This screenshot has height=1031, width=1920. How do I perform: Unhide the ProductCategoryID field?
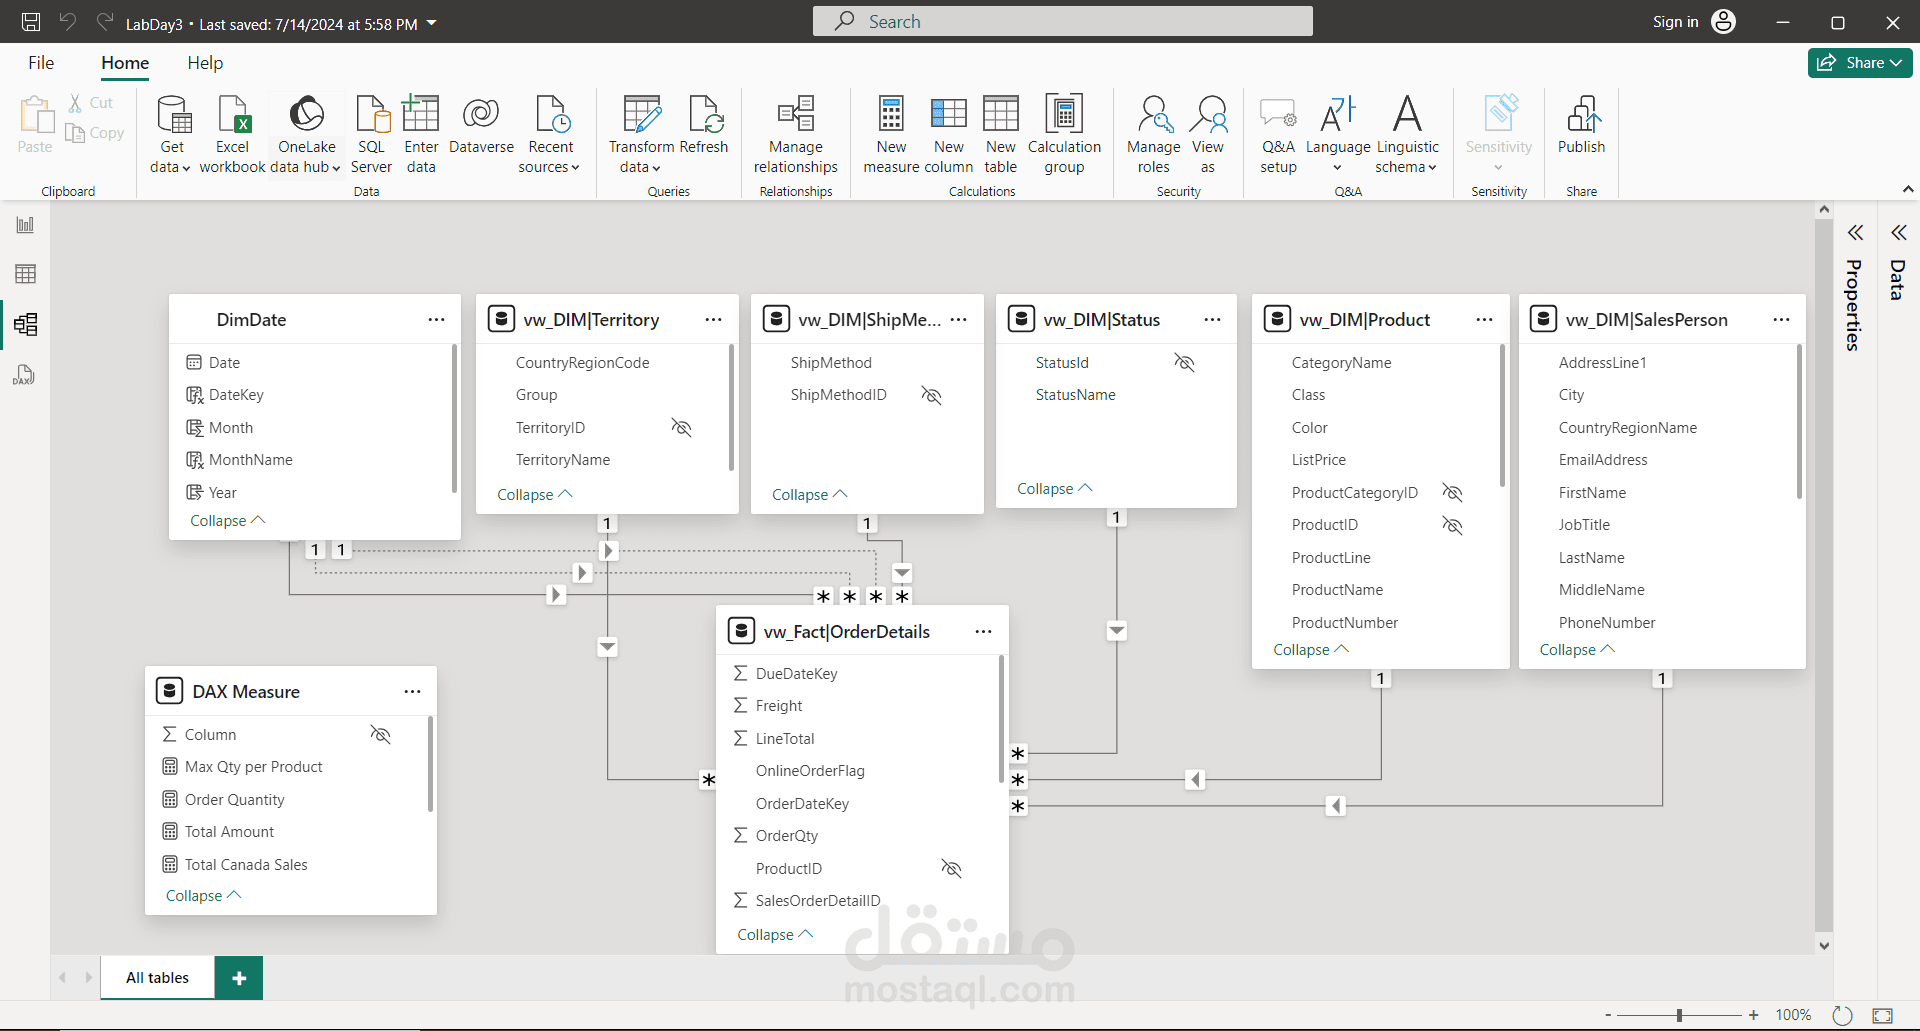click(x=1452, y=493)
